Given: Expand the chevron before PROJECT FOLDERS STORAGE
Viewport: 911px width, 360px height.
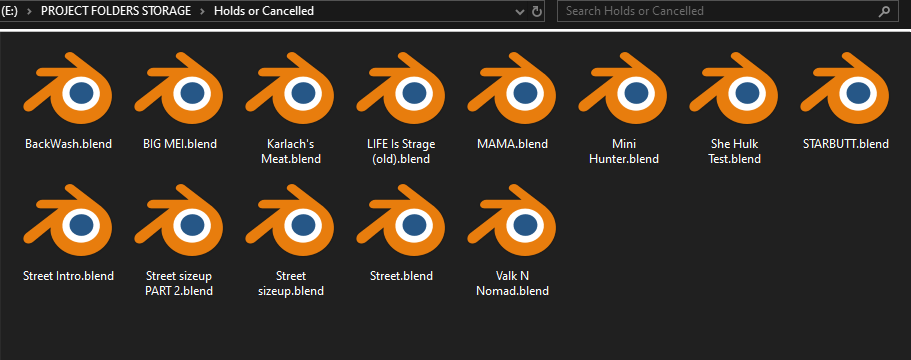Looking at the screenshot, I should [x=30, y=11].
